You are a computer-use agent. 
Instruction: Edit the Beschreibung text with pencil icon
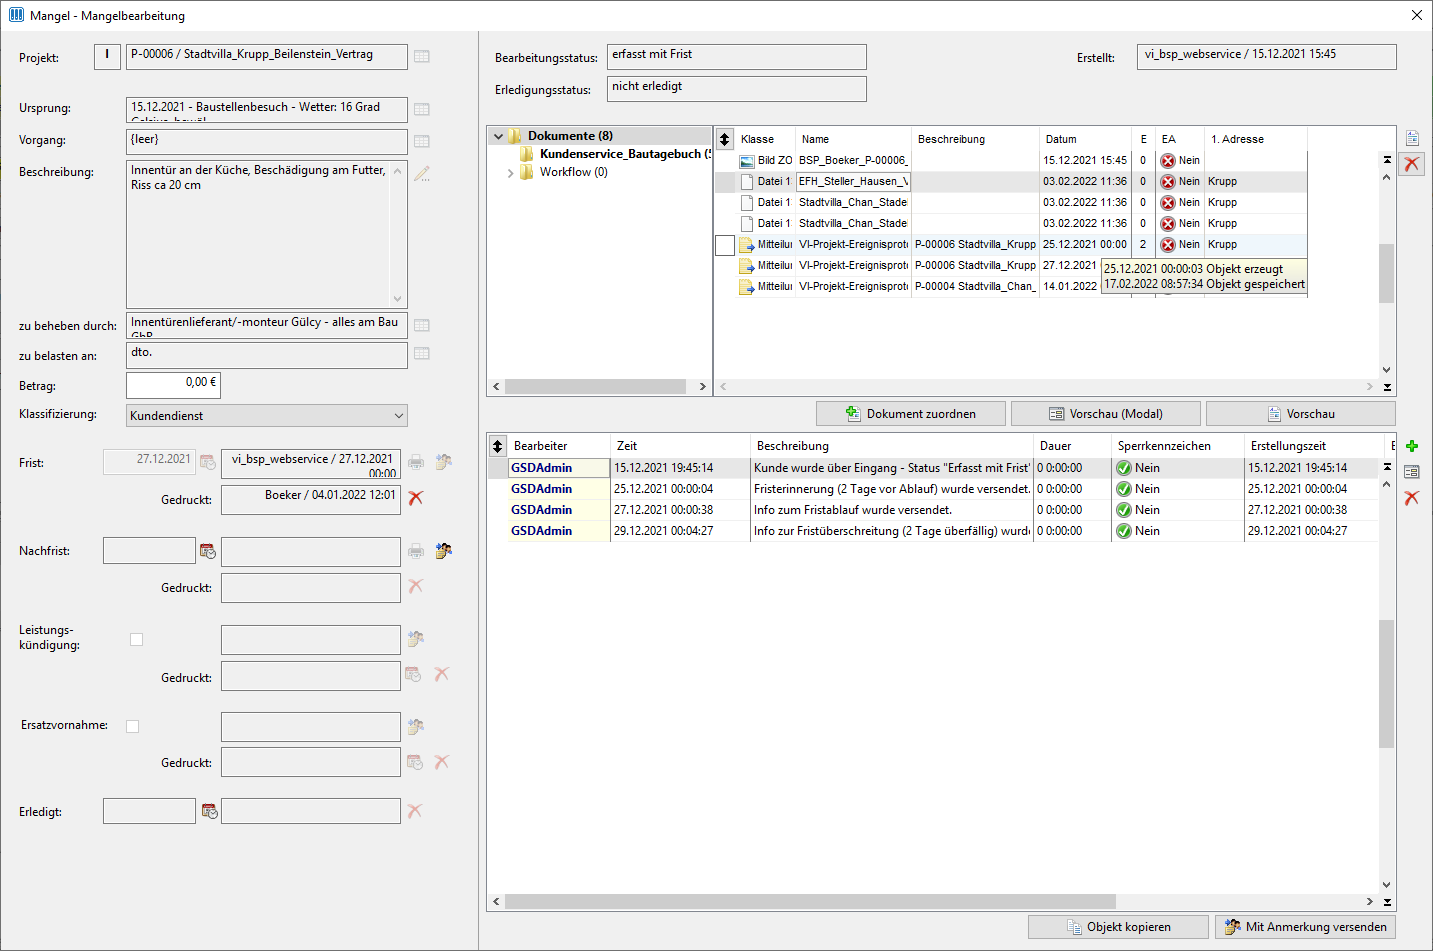[422, 173]
